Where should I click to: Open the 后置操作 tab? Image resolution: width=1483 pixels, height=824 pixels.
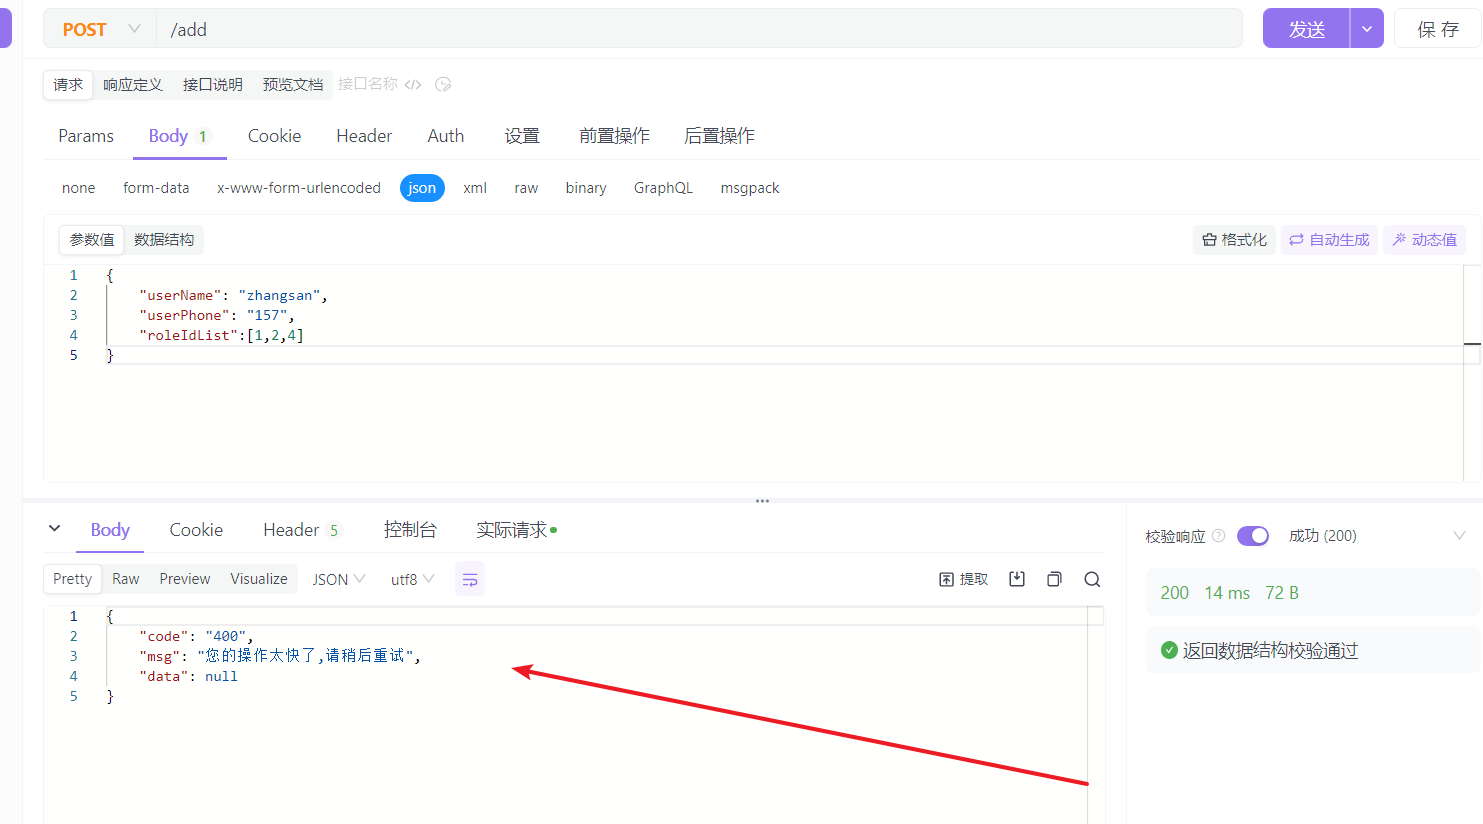click(x=719, y=136)
